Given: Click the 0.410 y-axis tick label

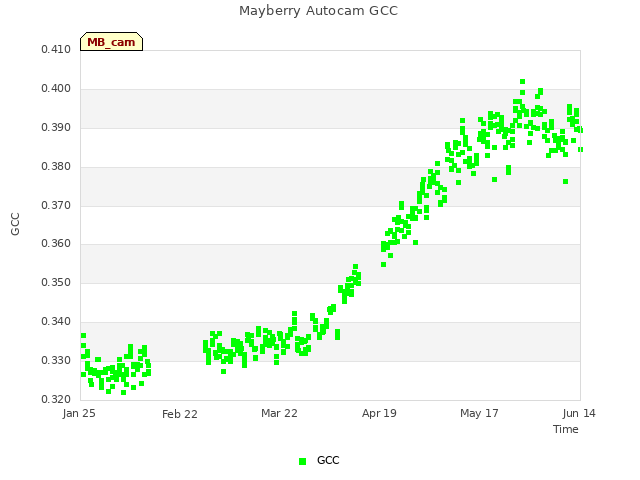Looking at the screenshot, I should (x=56, y=49).
